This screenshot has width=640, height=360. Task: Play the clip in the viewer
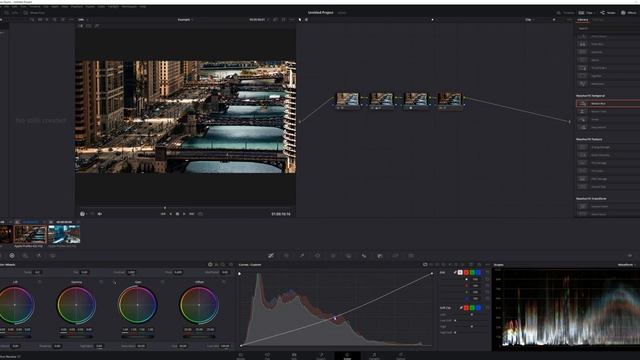pos(184,214)
